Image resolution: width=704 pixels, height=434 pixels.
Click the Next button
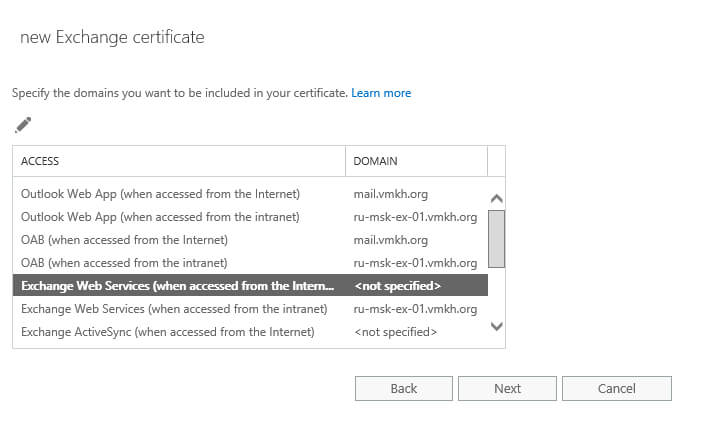click(x=507, y=388)
